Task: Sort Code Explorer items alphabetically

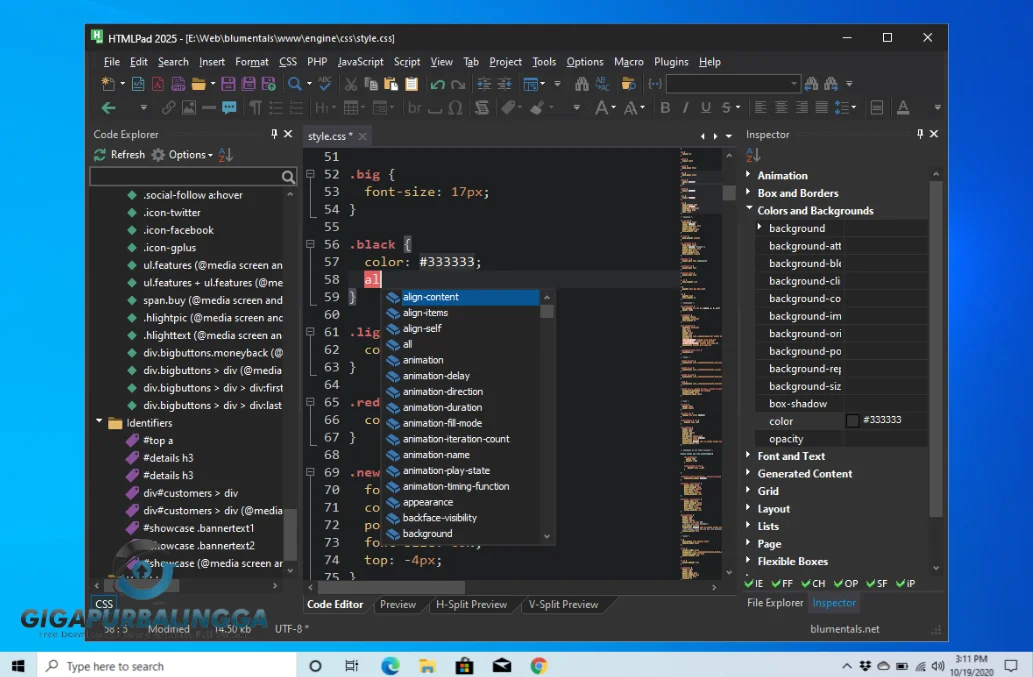Action: point(225,155)
